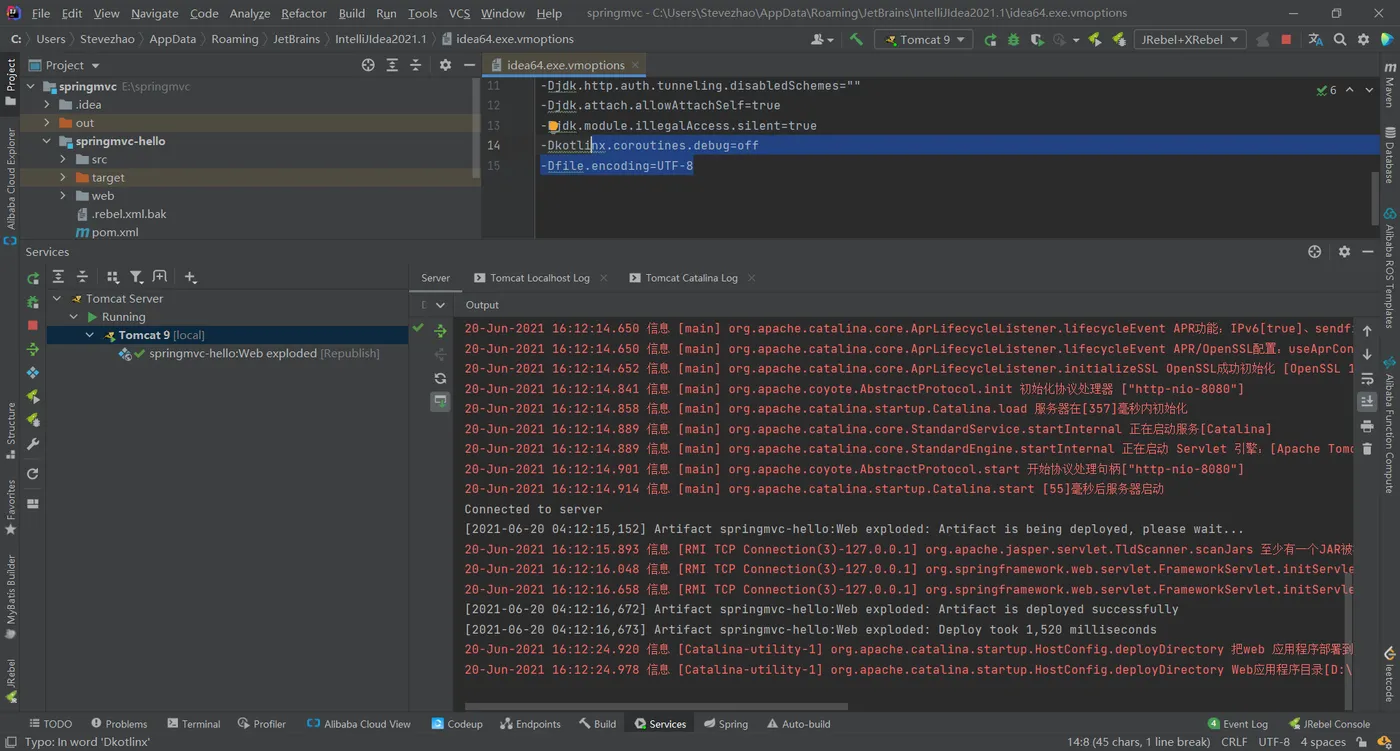Open JRebel Console from status bar
Image resolution: width=1400 pixels, height=751 pixels.
pos(1329,724)
